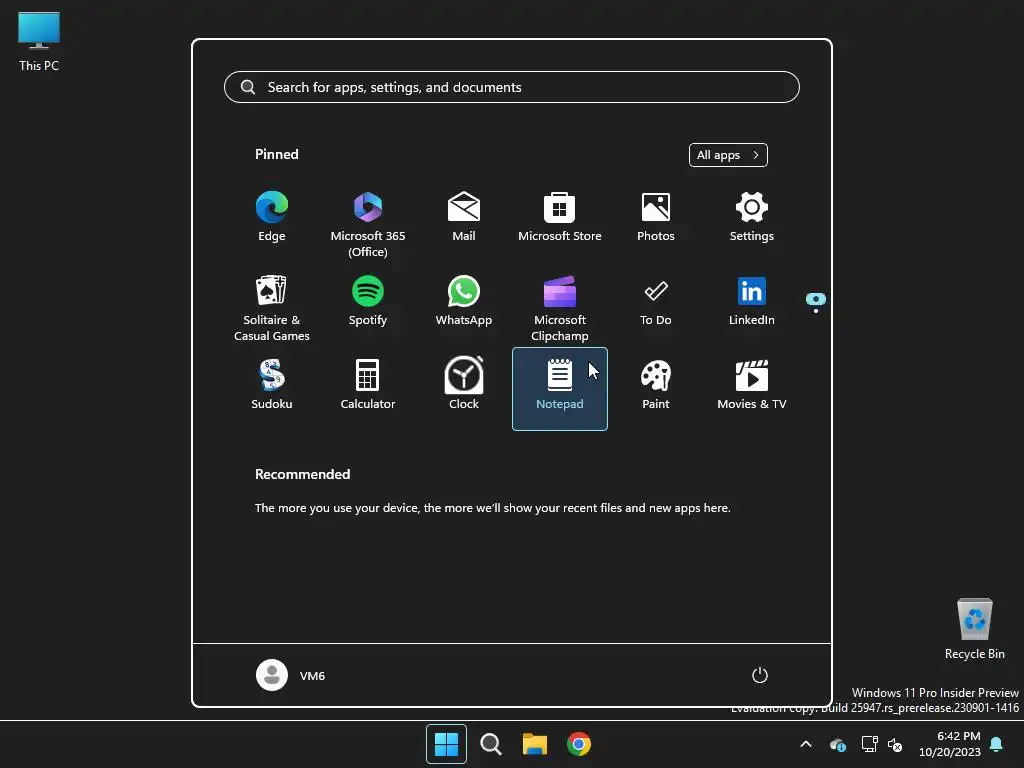Expand hidden system tray icons
This screenshot has height=768, width=1024.
(806, 744)
